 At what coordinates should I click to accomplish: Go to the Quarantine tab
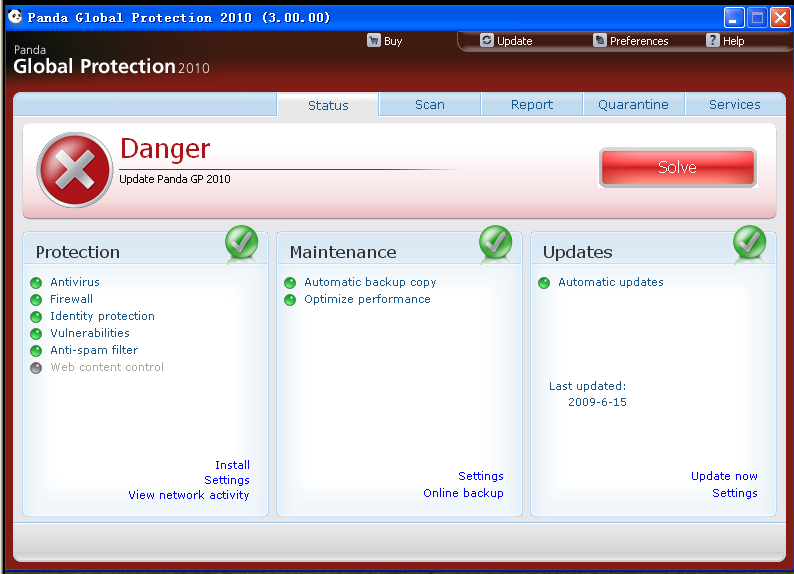[x=633, y=104]
